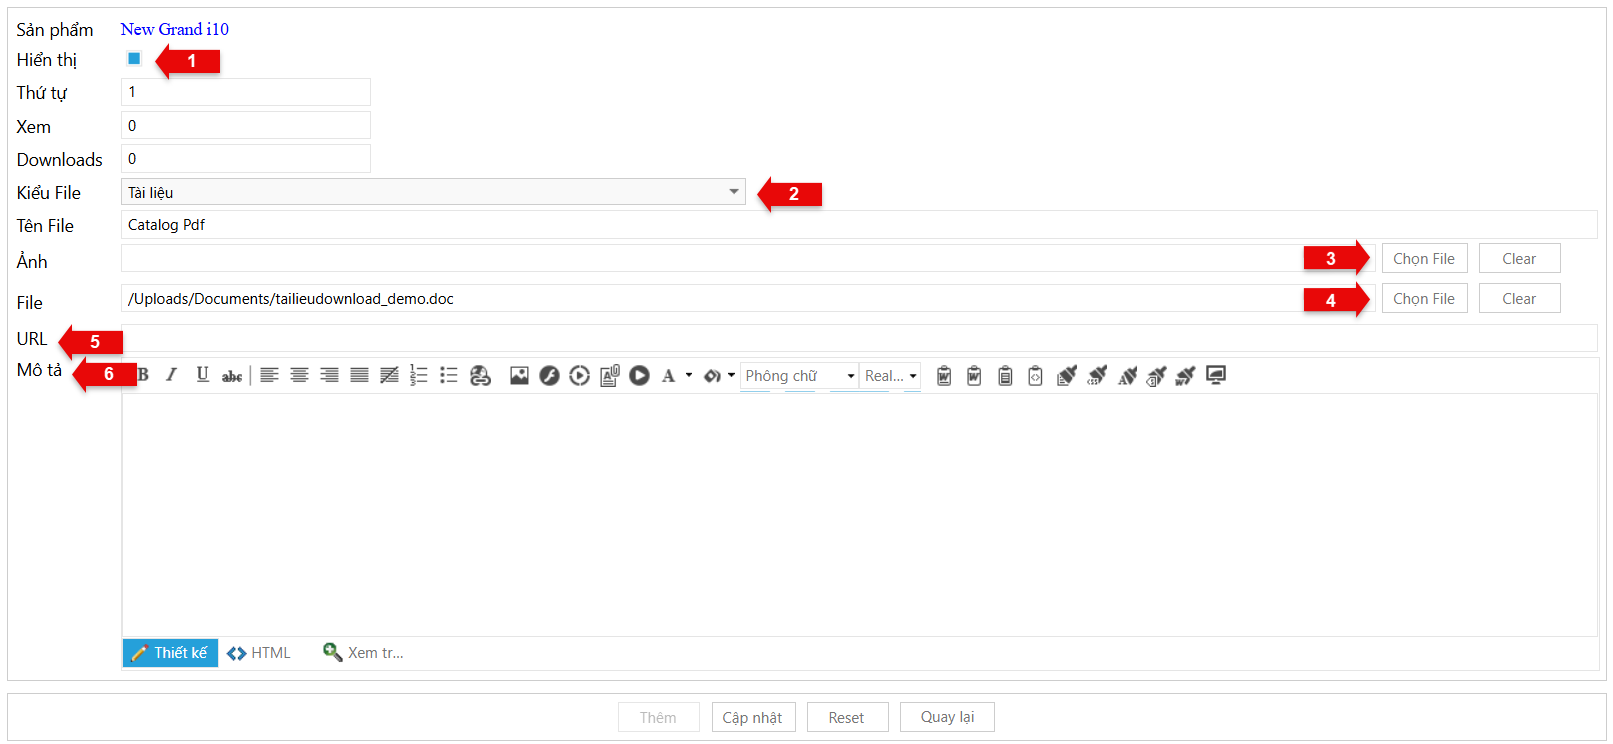This screenshot has height=744, width=1613.
Task: Apply underline formatting
Action: (202, 375)
